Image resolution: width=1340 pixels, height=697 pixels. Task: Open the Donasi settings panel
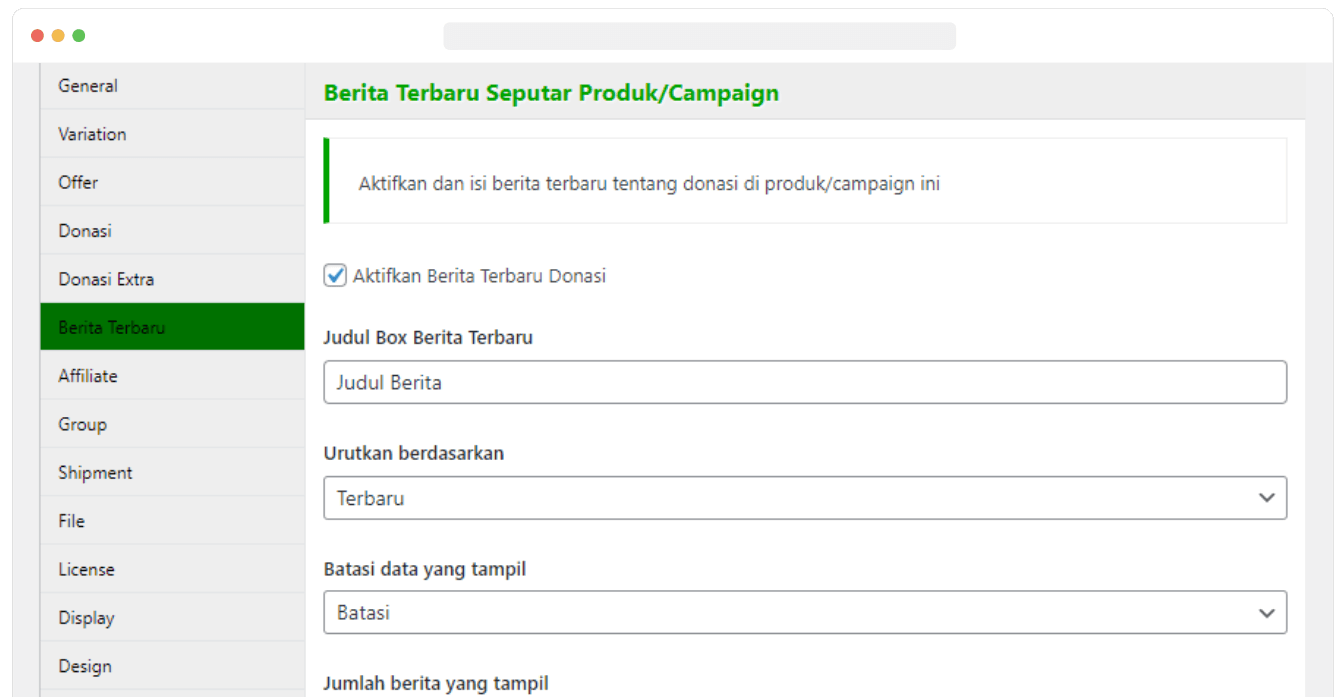pos(83,230)
